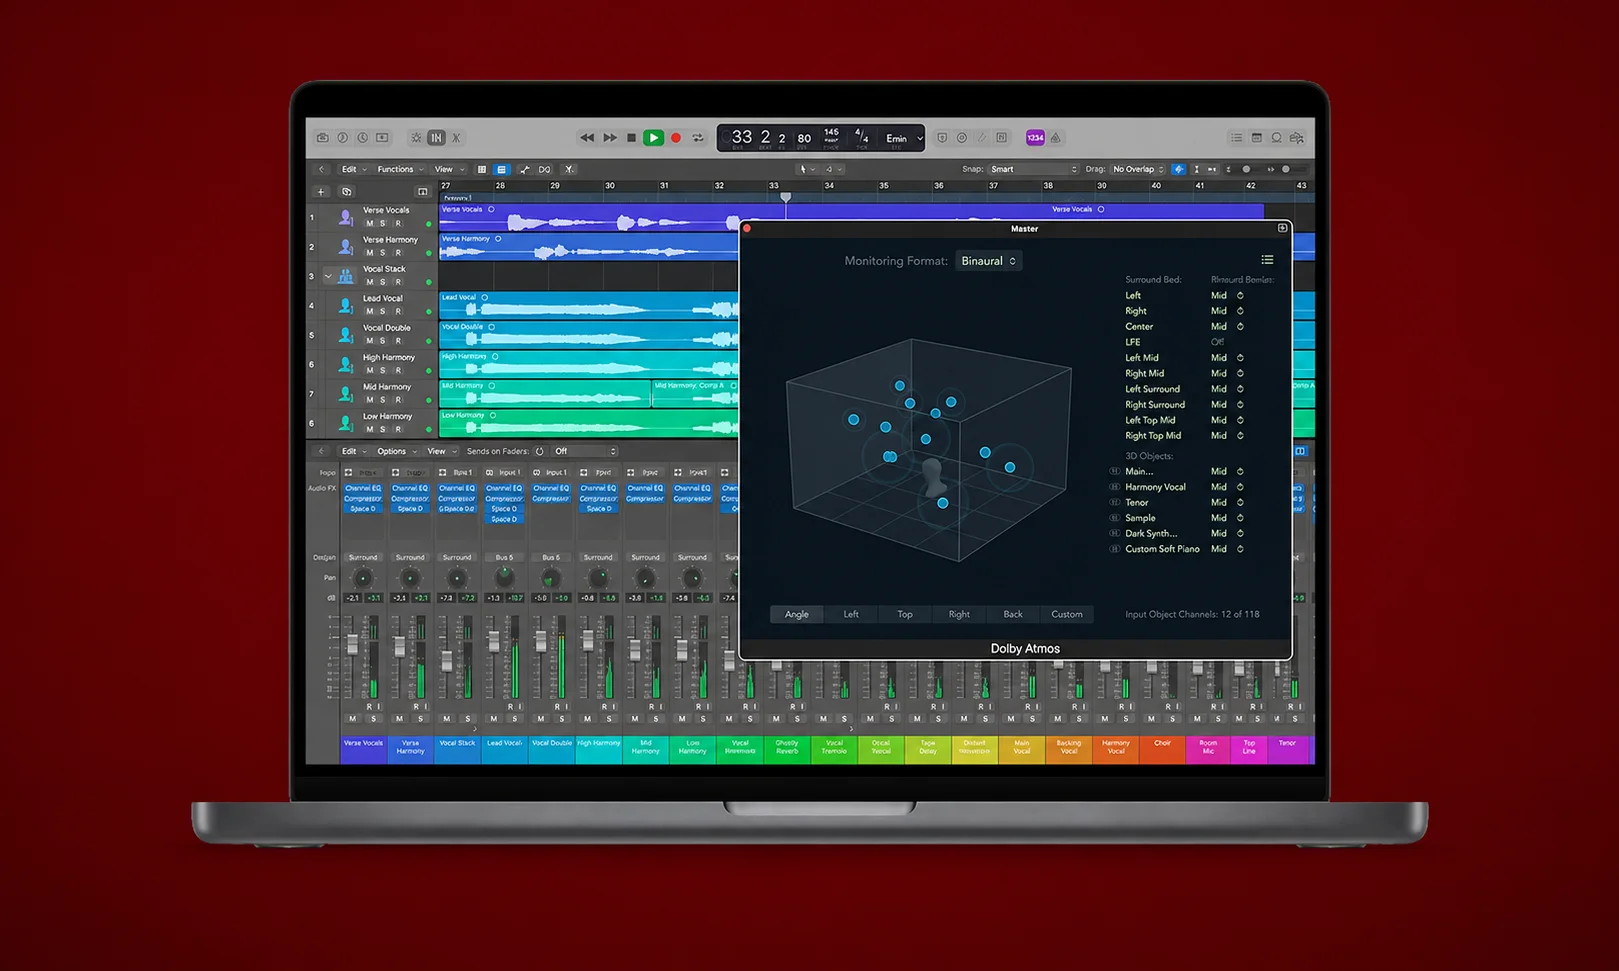Select the Custom view tab

[1067, 614]
